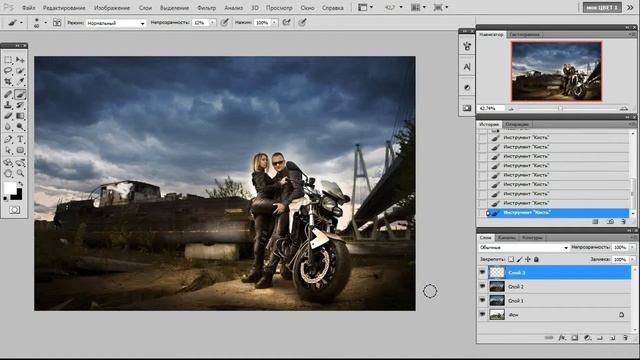
Task: Open the background color picker
Action: 18,196
